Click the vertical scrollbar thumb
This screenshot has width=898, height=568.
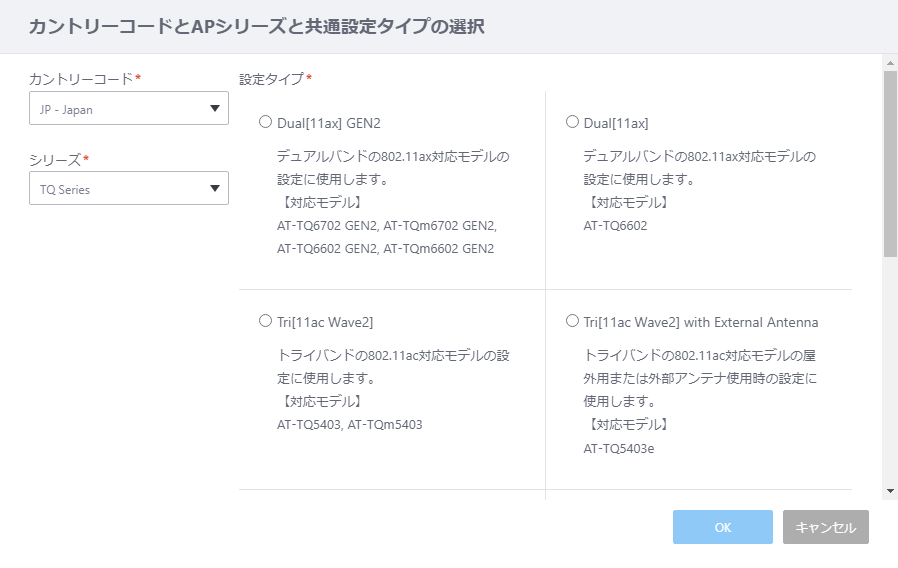click(890, 164)
